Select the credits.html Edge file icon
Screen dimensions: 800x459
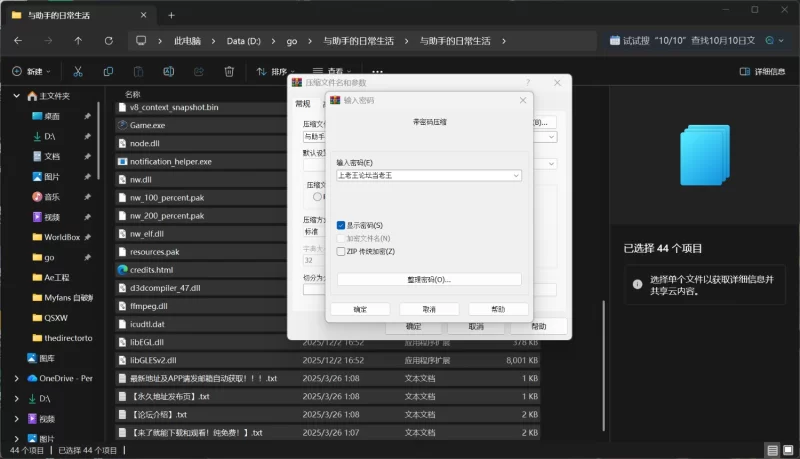pyautogui.click(x=122, y=270)
